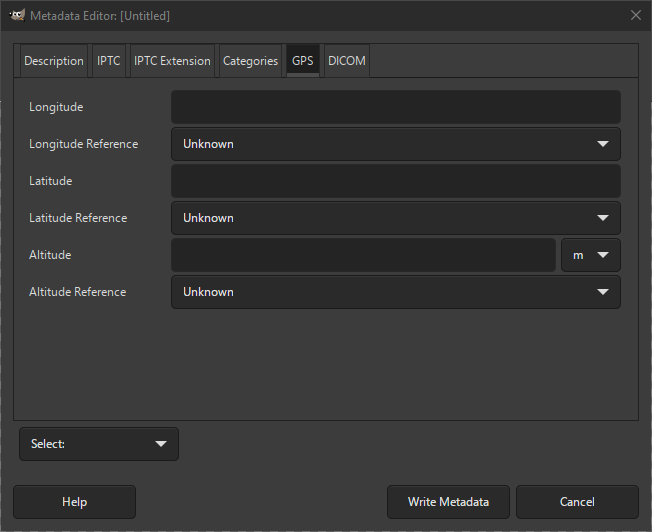
Task: Click the GIMP Wilber icon in title bar
Action: pyautogui.click(x=17, y=15)
